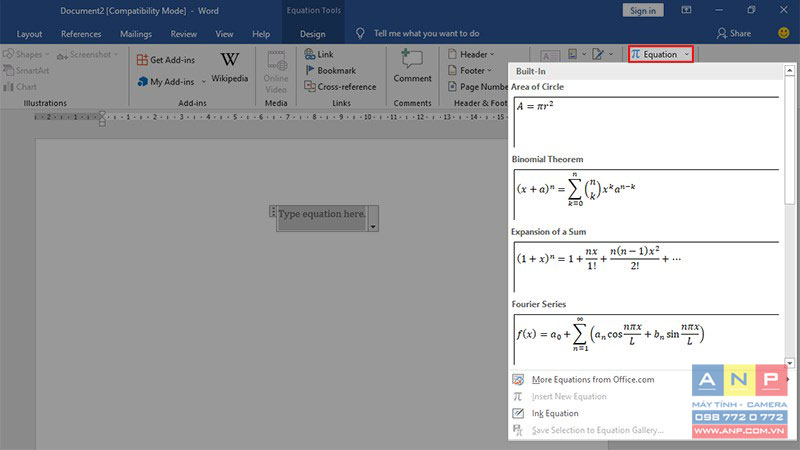Select the Equation Tools Design tab
The width and height of the screenshot is (800, 450).
point(313,34)
